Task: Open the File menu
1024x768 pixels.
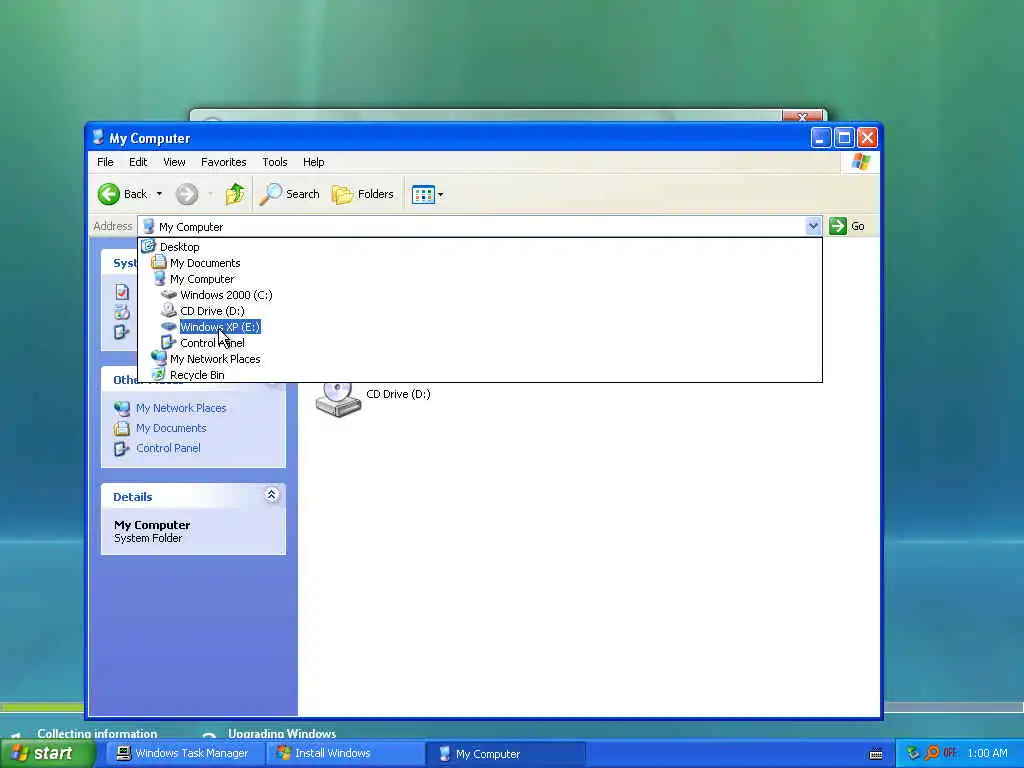Action: (105, 162)
